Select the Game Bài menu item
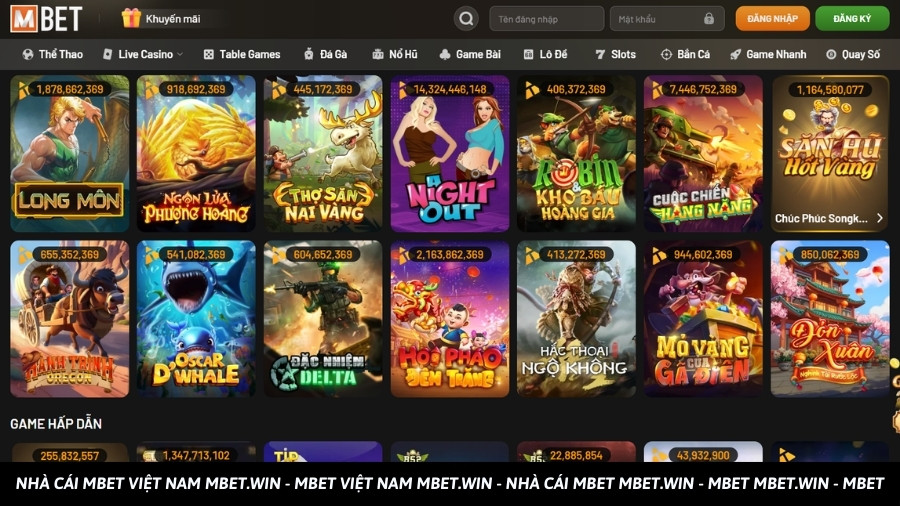Screen dimensions: 900x506 pos(470,54)
